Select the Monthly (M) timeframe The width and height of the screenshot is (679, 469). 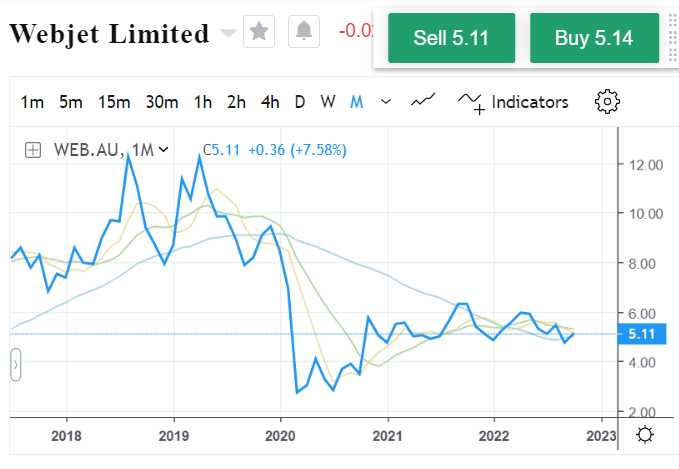tap(356, 103)
